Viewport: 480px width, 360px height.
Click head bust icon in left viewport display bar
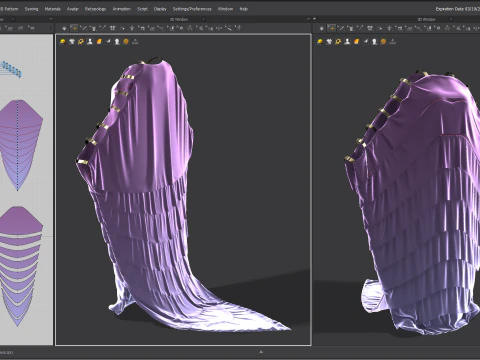117,41
